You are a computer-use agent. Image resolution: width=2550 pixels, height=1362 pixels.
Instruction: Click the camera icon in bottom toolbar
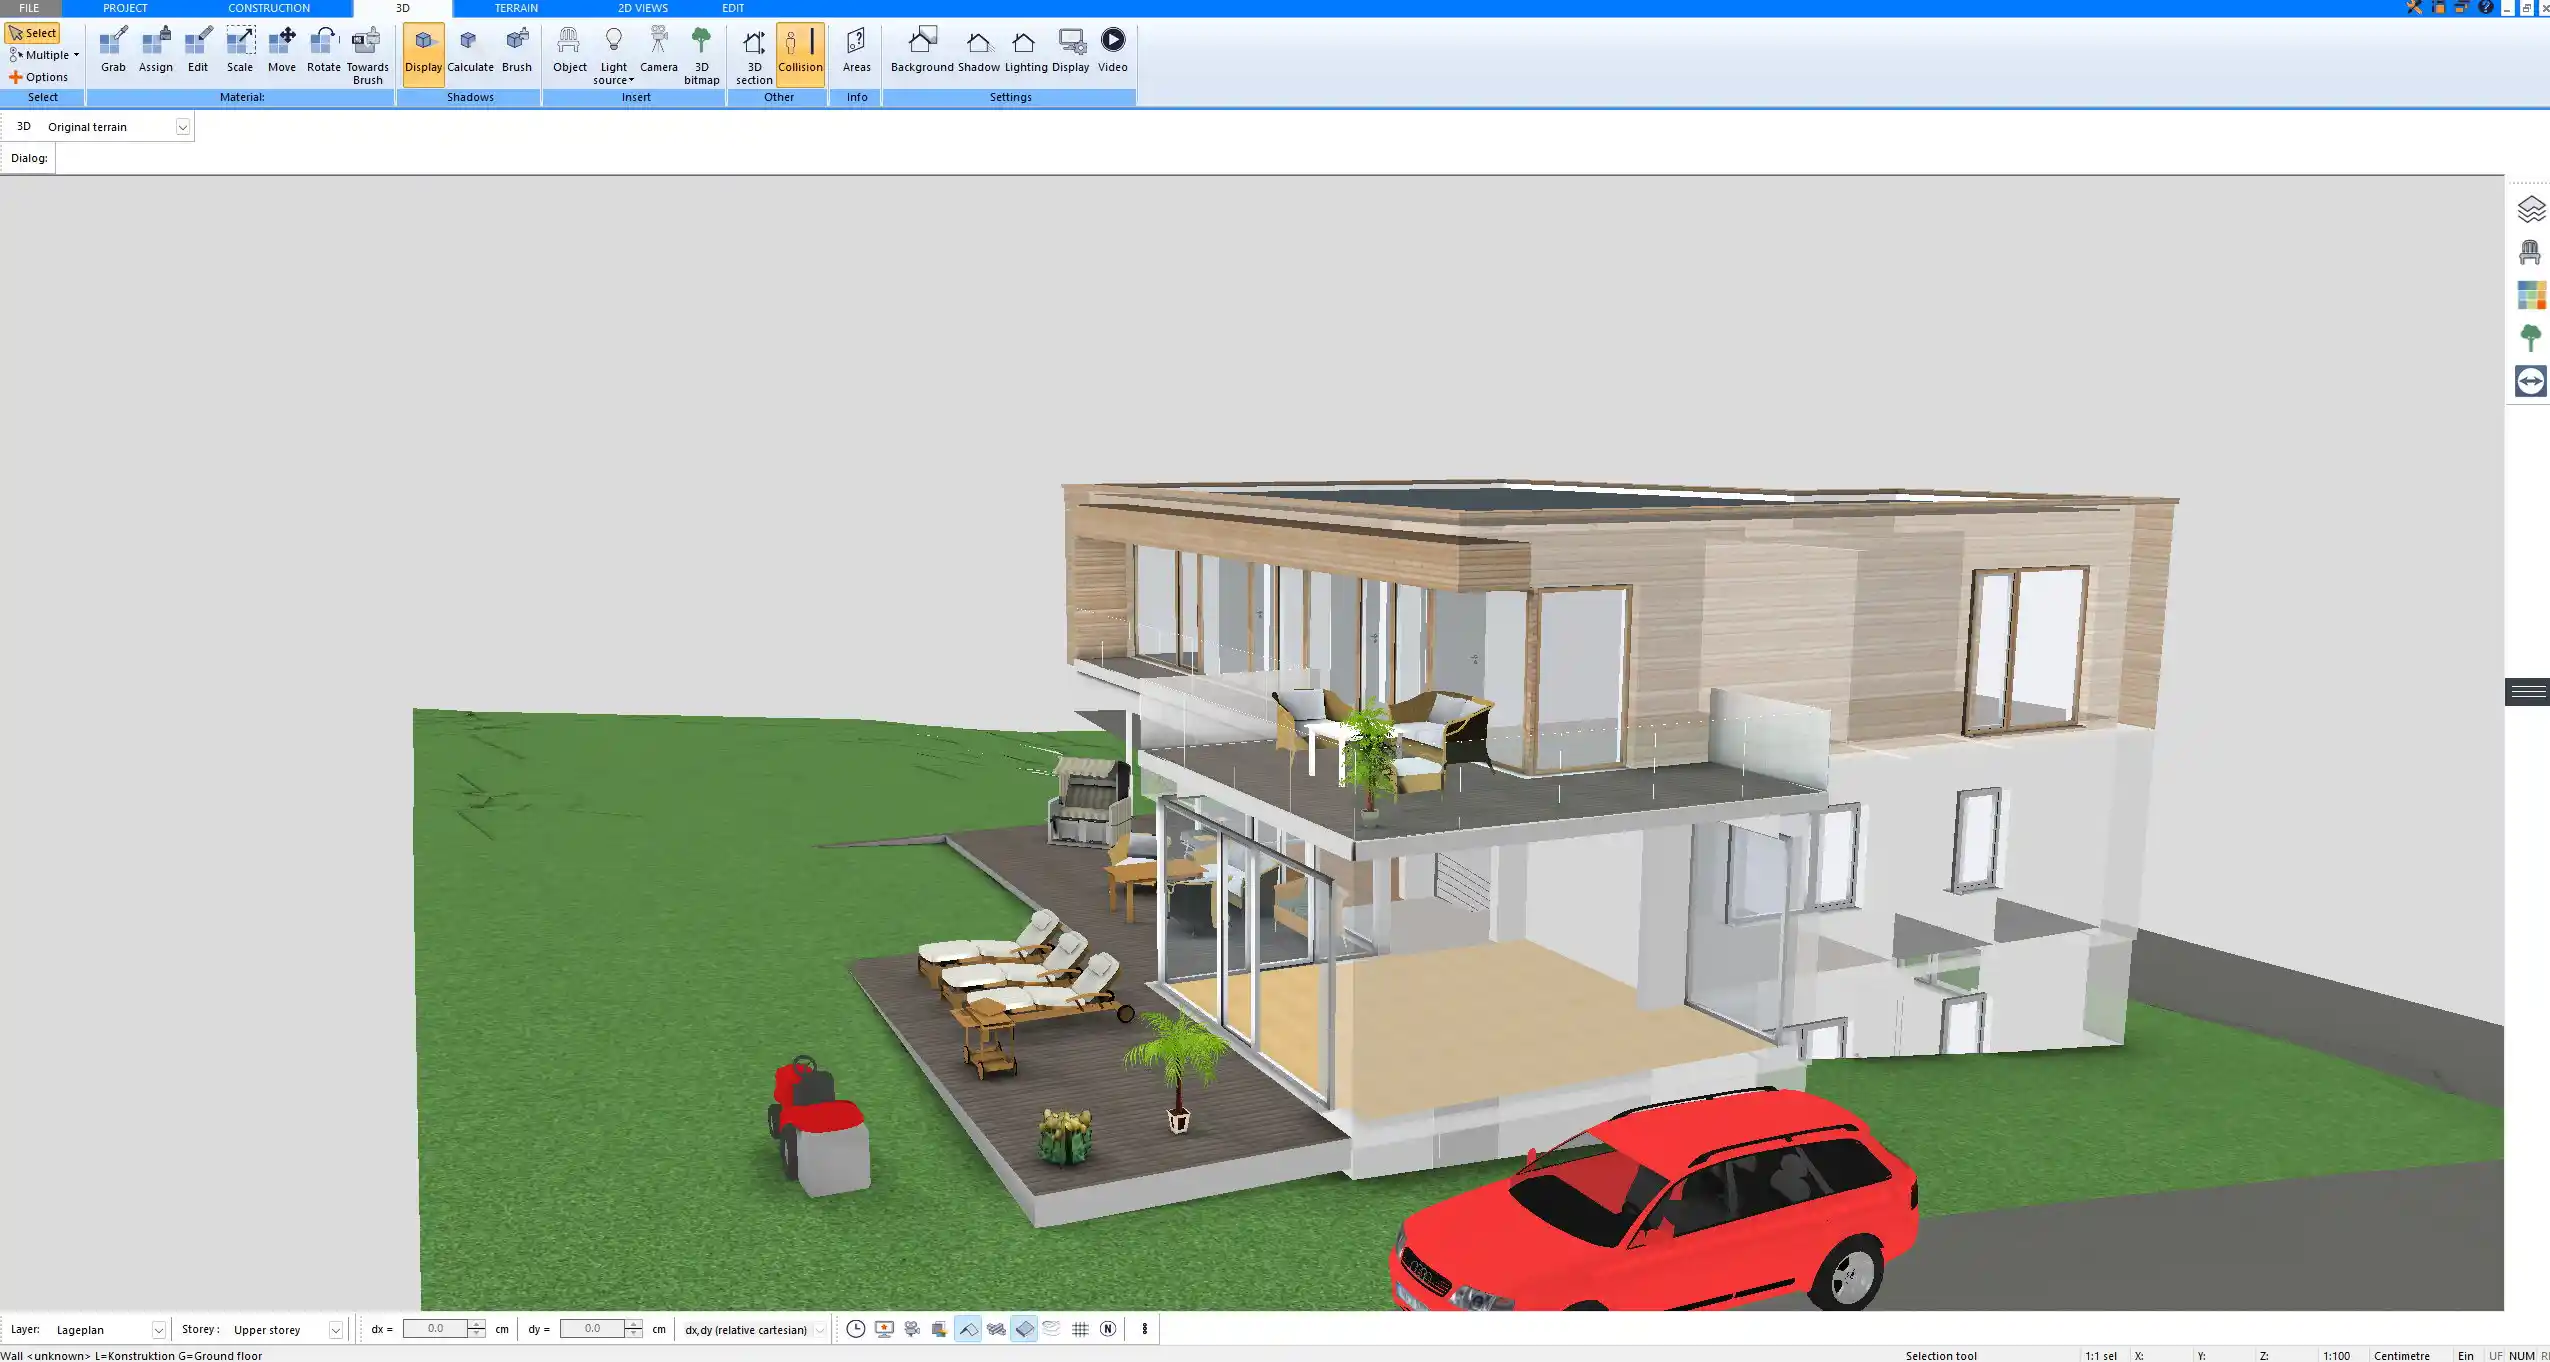tap(912, 1329)
